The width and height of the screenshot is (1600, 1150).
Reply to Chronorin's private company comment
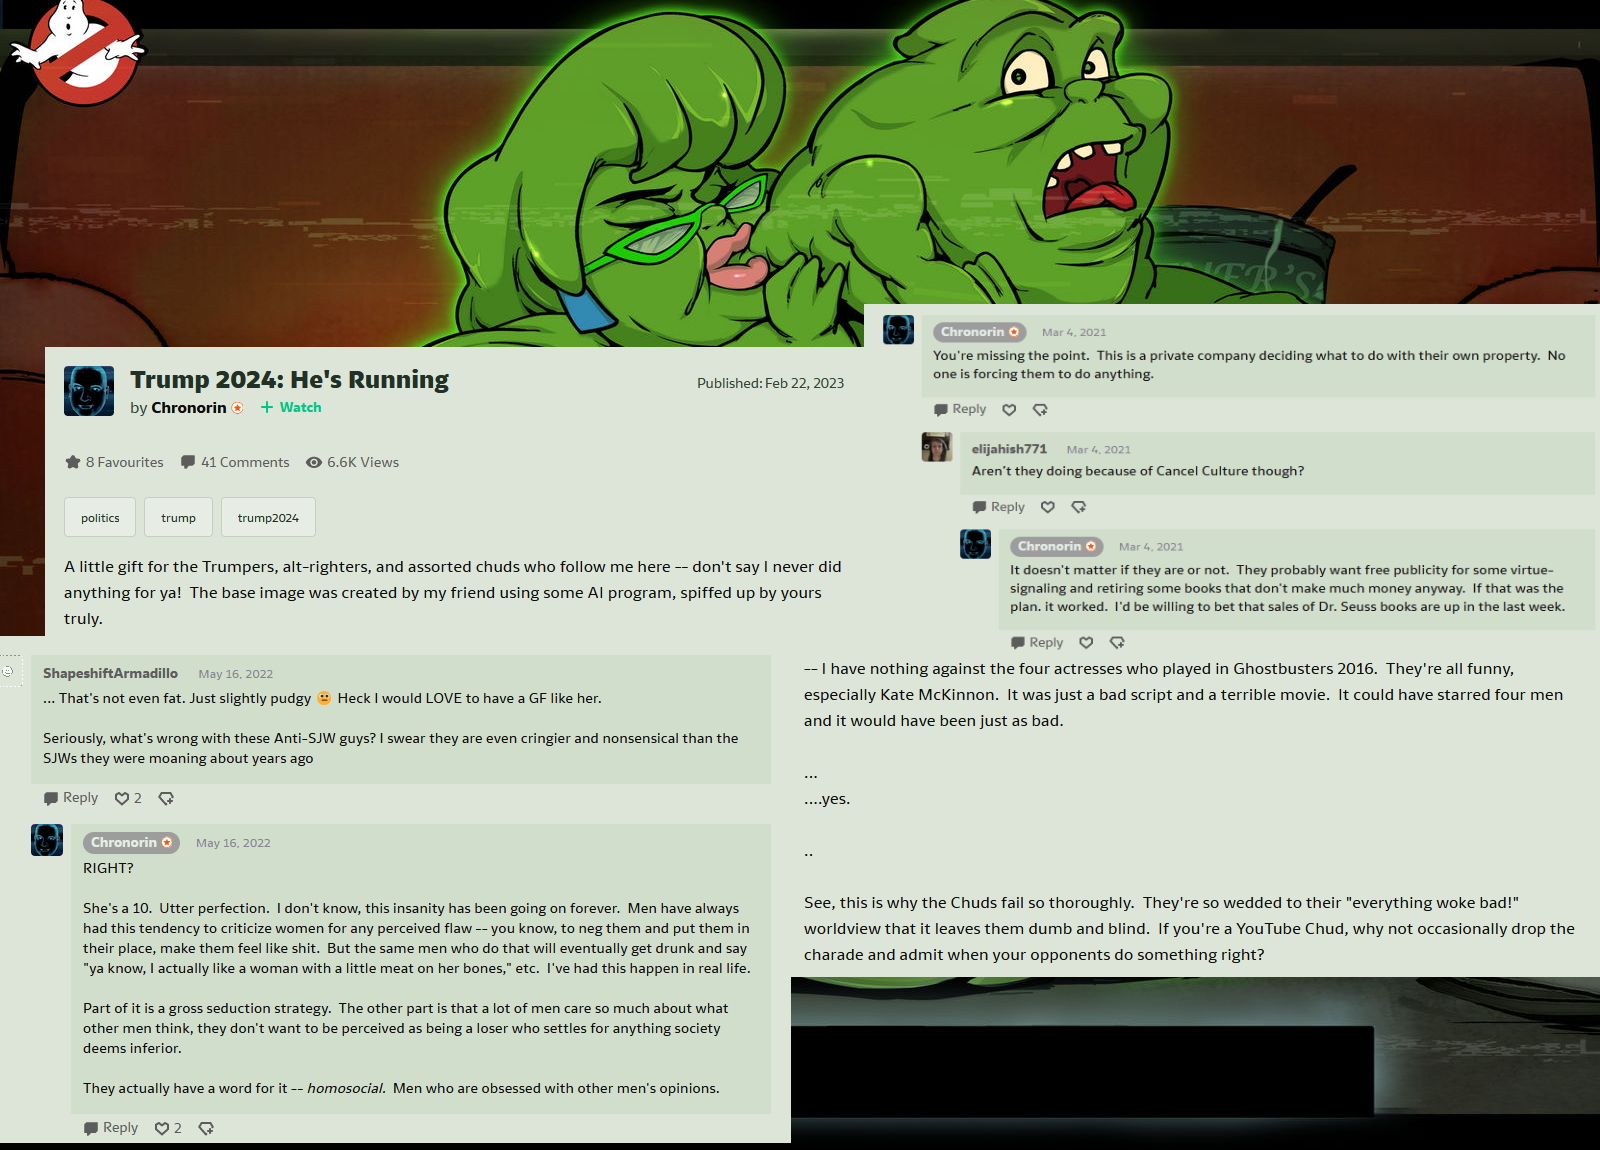click(960, 409)
